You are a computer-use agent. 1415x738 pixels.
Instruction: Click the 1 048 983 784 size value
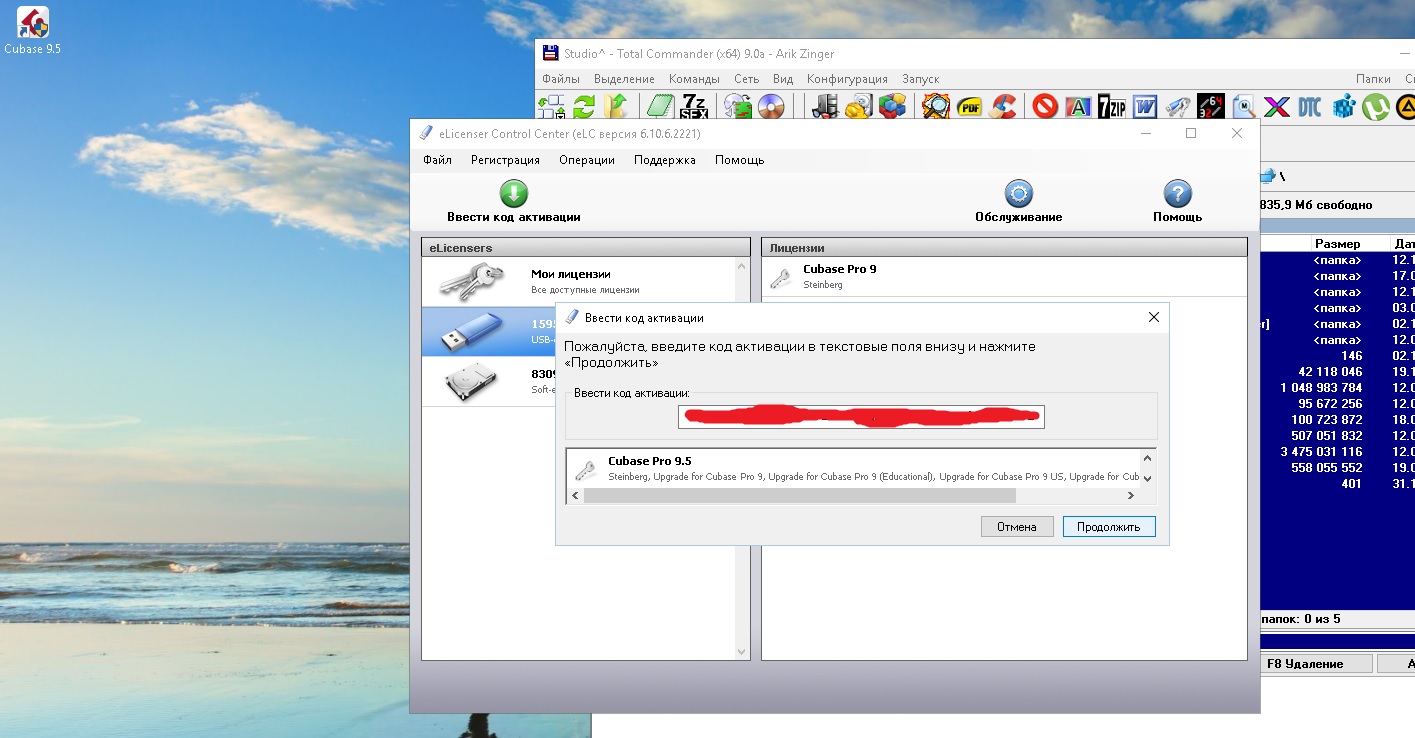[1320, 388]
